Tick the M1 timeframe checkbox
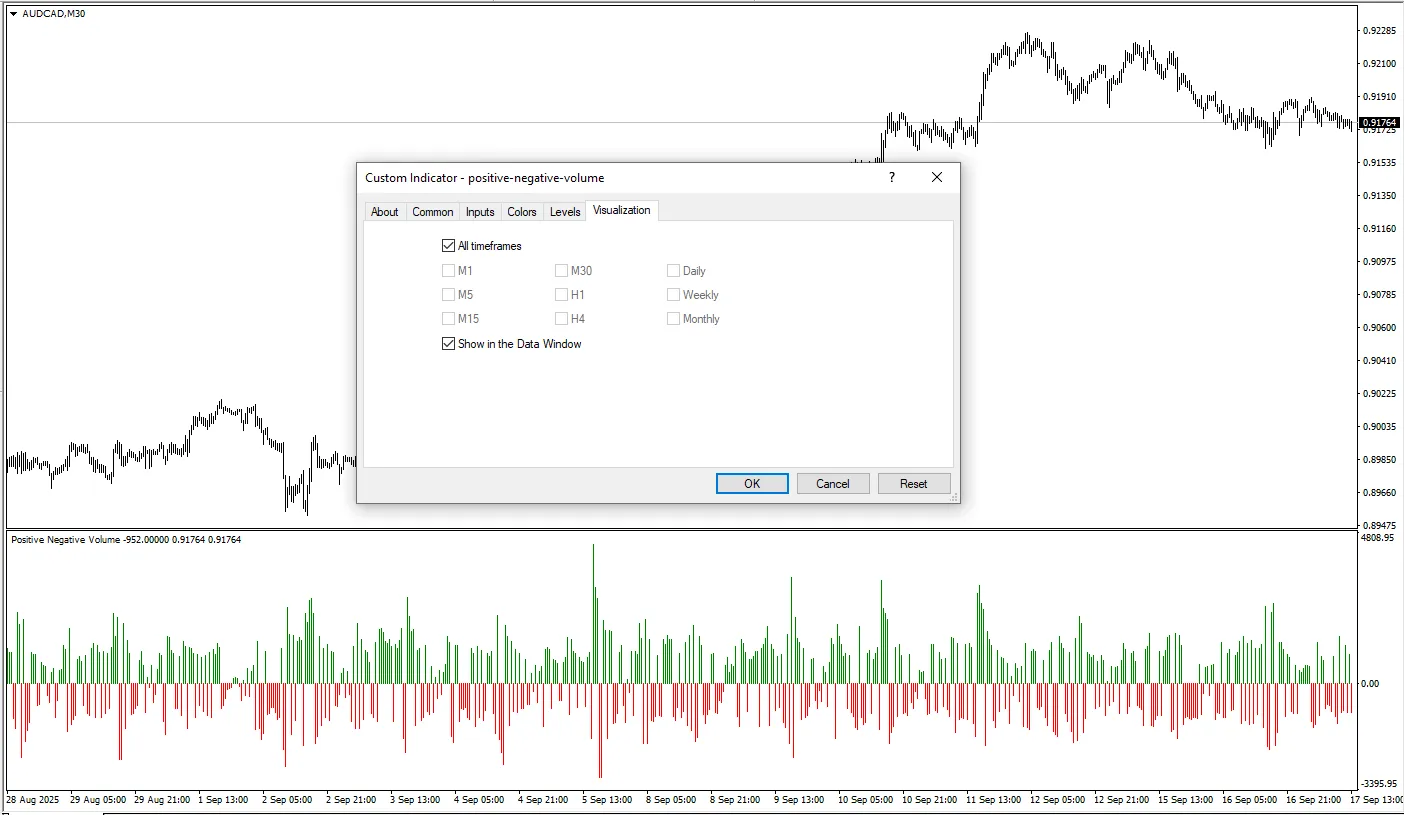 [448, 271]
